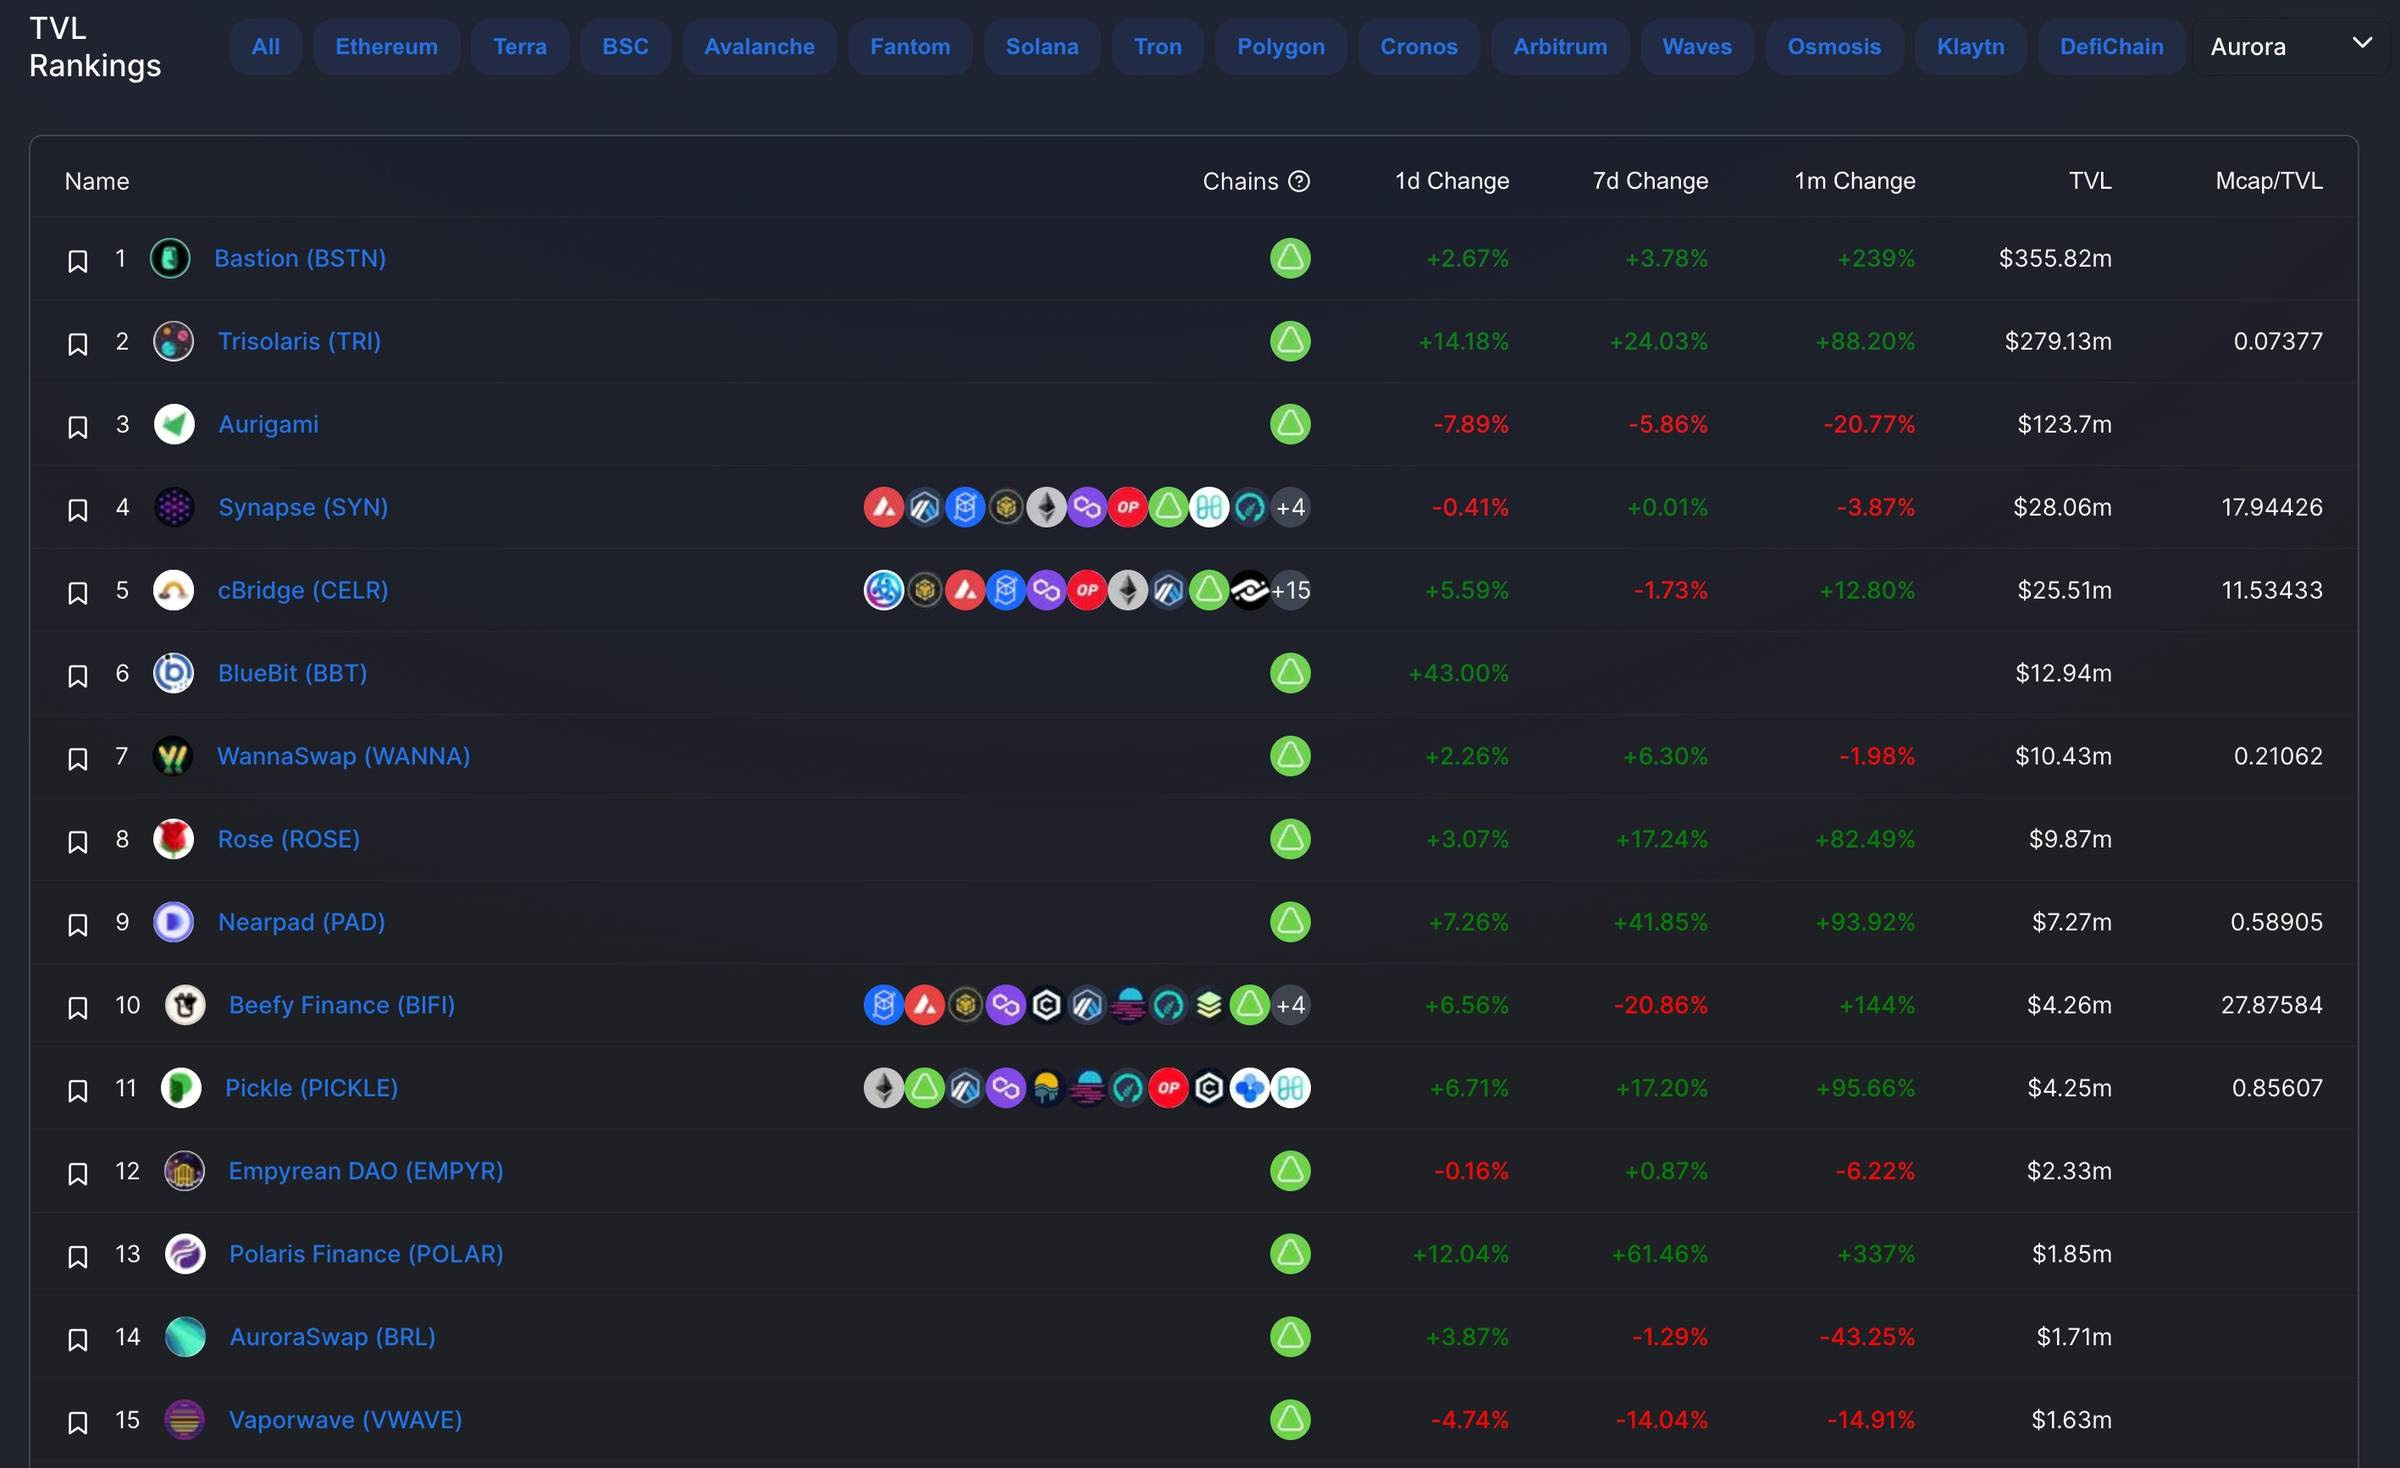Click the cBridge protocol logo

click(173, 590)
